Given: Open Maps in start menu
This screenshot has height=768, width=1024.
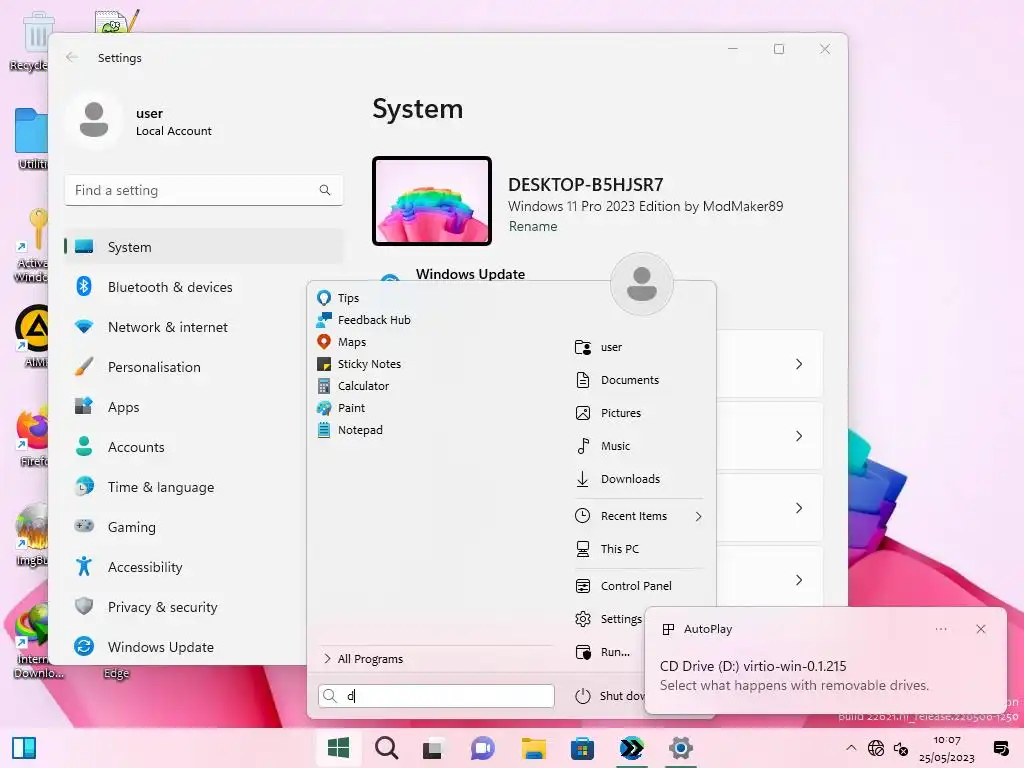Looking at the screenshot, I should pyautogui.click(x=342, y=342).
